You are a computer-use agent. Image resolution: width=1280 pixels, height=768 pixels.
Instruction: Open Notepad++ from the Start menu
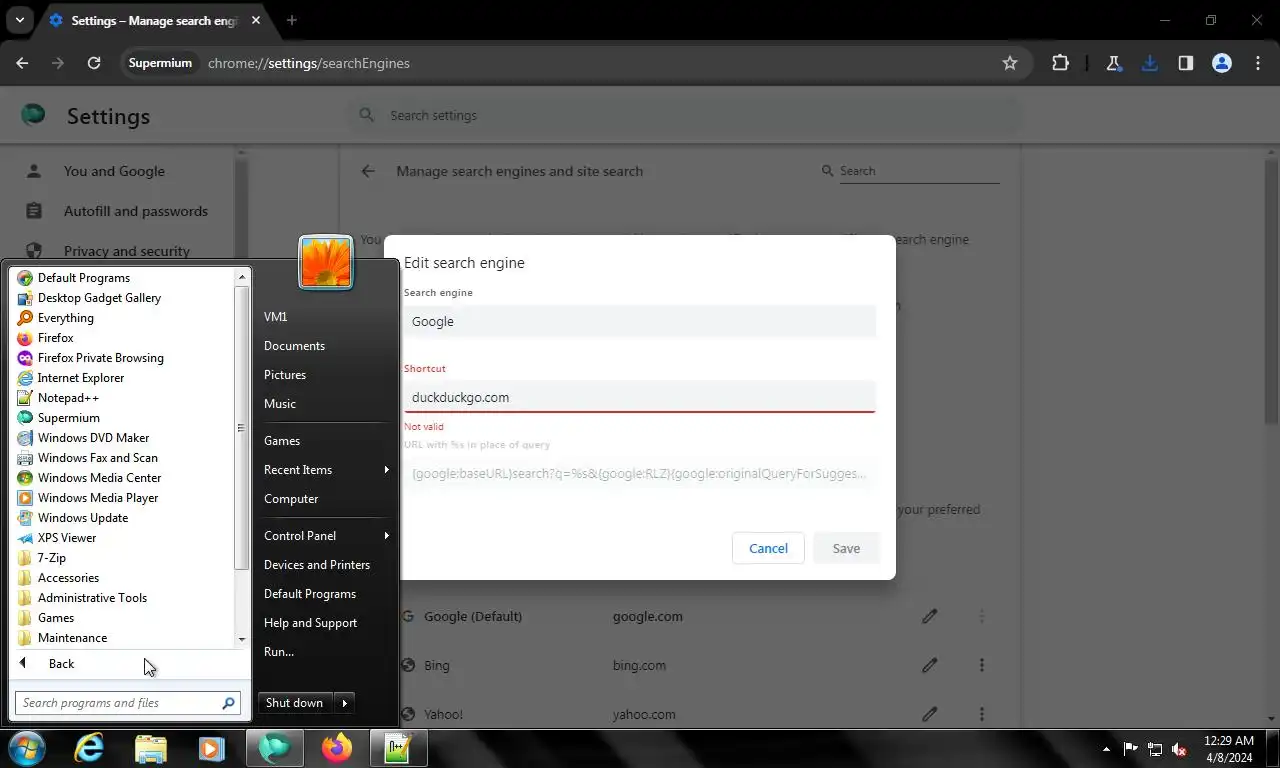[68, 398]
